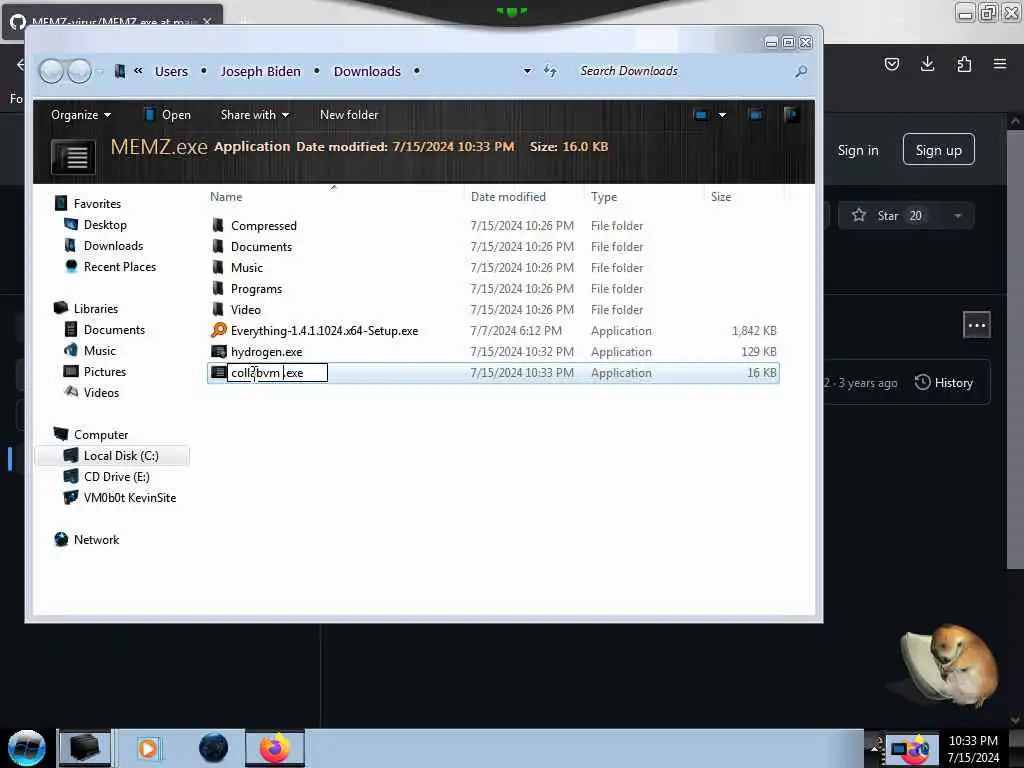Launch media player from taskbar
1024x768 pixels.
pyautogui.click(x=148, y=748)
